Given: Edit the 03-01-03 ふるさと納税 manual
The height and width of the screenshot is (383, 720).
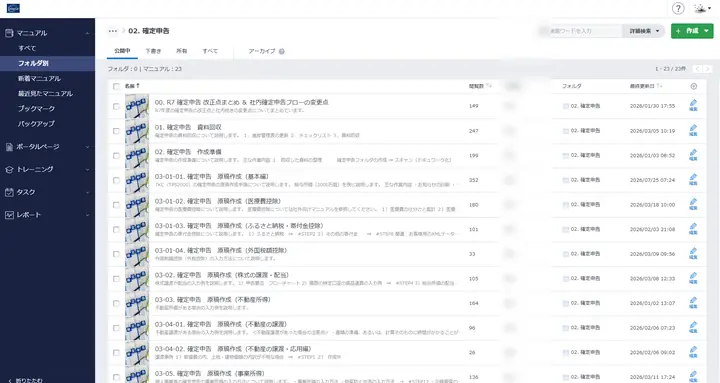Looking at the screenshot, I should 693,229.
